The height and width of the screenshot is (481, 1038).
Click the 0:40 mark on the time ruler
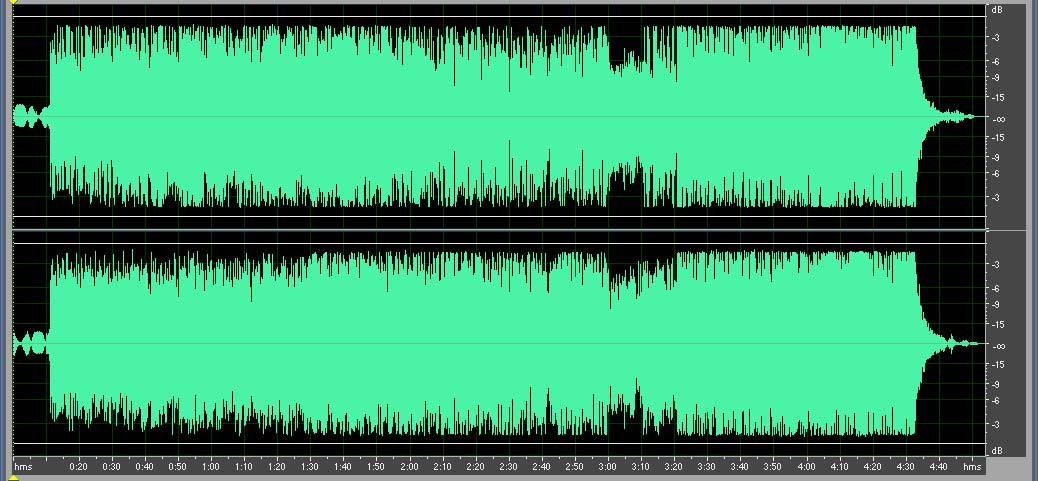(144, 467)
